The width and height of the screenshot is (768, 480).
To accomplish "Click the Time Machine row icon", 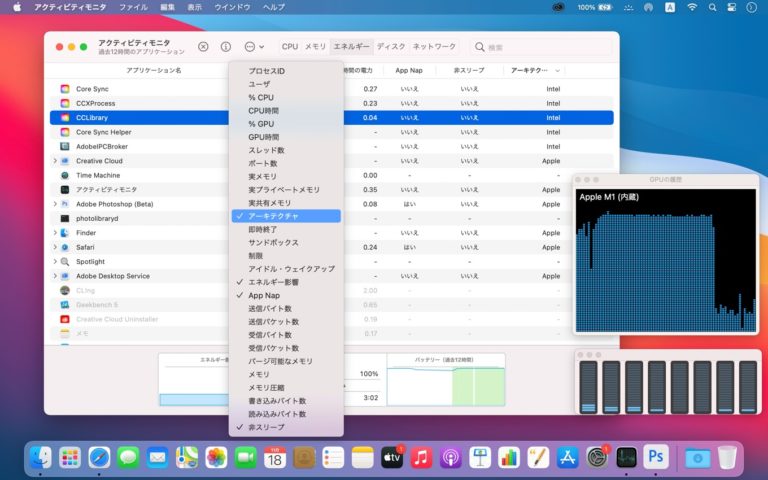I will click(65, 175).
